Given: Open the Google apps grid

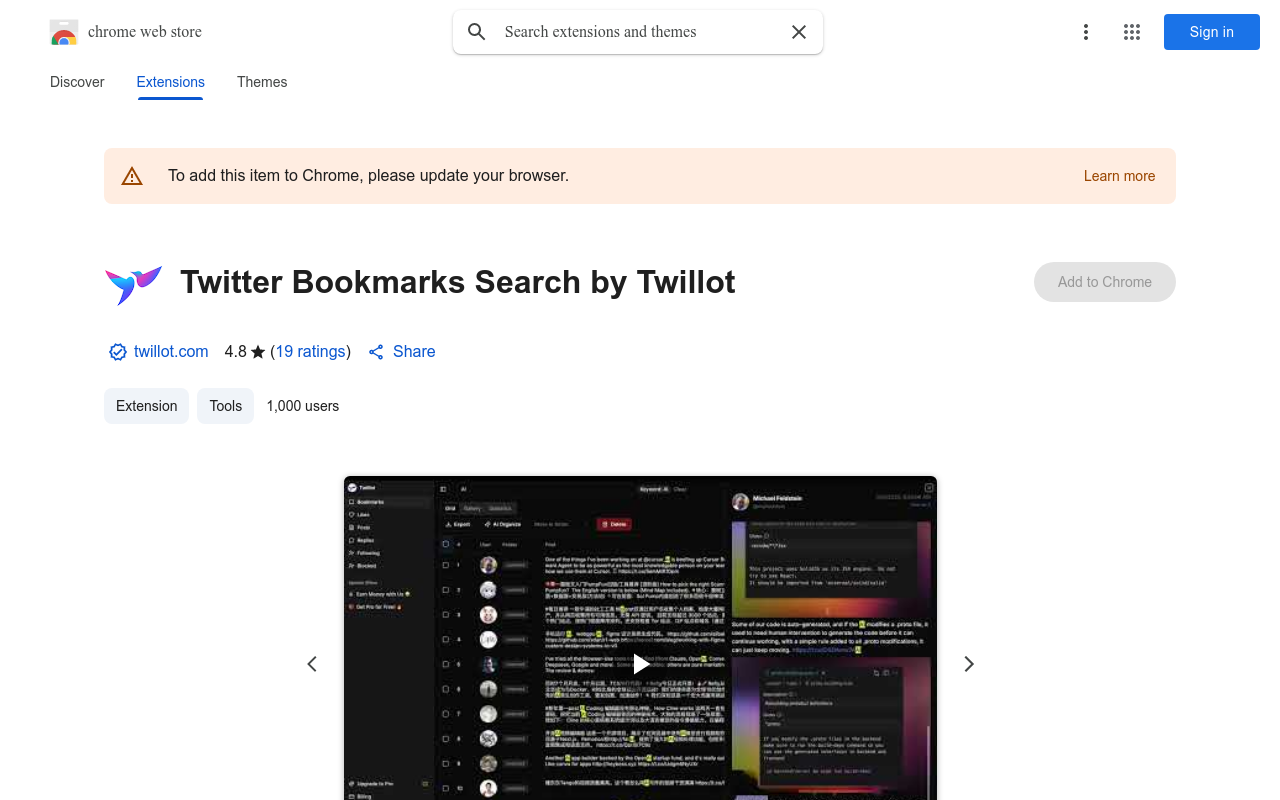Looking at the screenshot, I should click(1132, 32).
